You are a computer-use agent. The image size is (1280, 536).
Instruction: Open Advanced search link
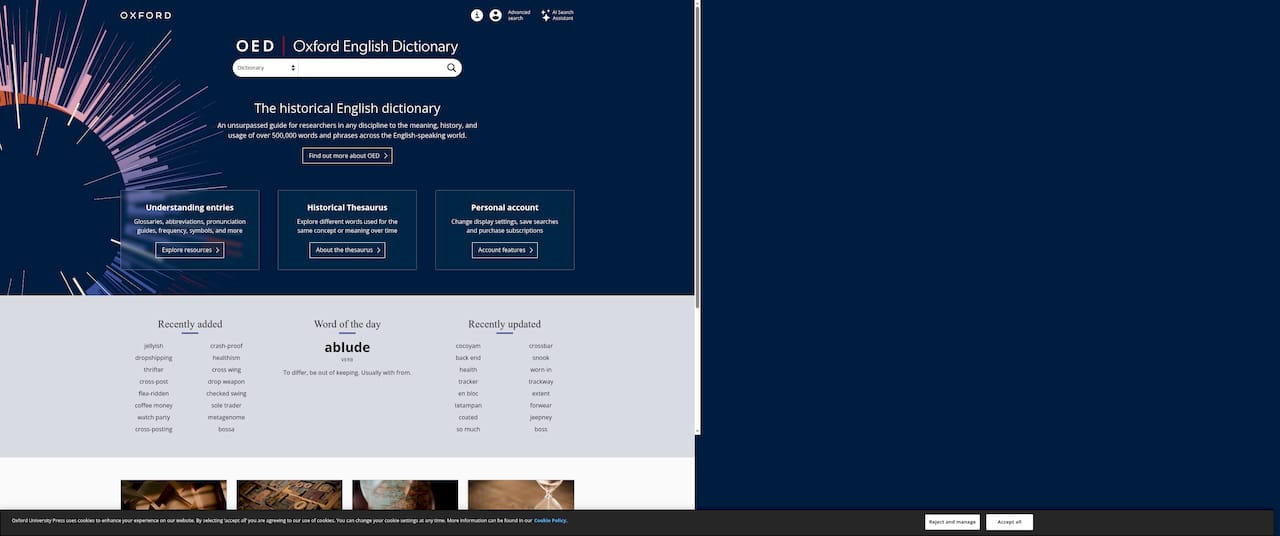[518, 15]
